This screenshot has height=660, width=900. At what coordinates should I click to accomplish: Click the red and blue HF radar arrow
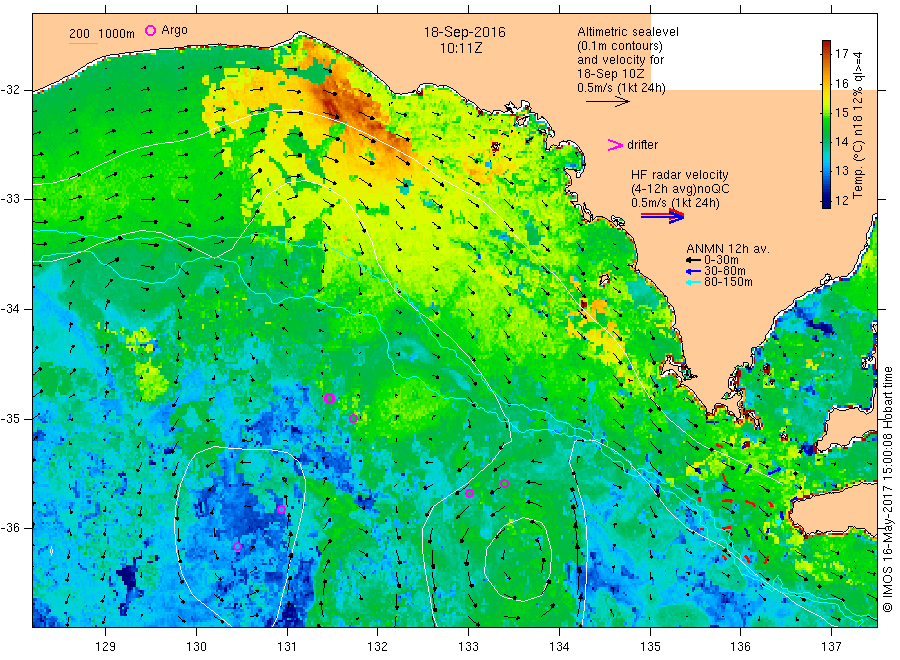[662, 216]
